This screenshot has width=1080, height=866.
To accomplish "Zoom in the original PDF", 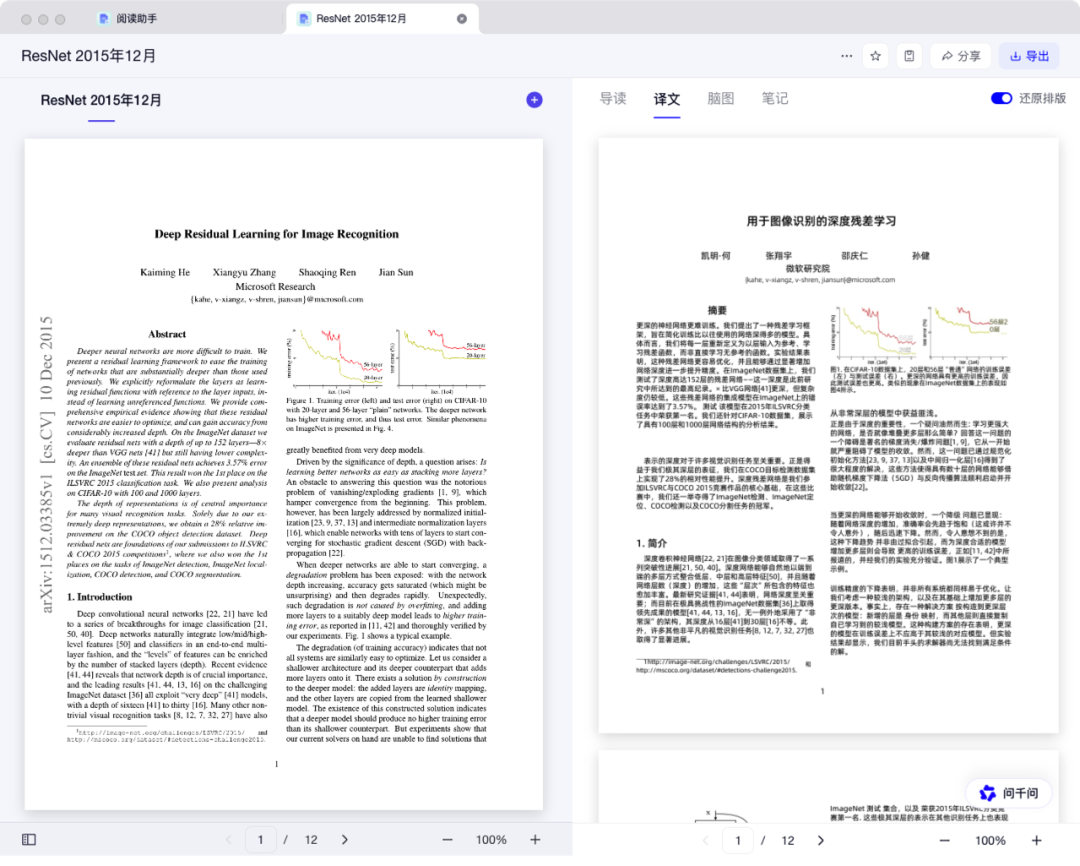I will tap(535, 839).
